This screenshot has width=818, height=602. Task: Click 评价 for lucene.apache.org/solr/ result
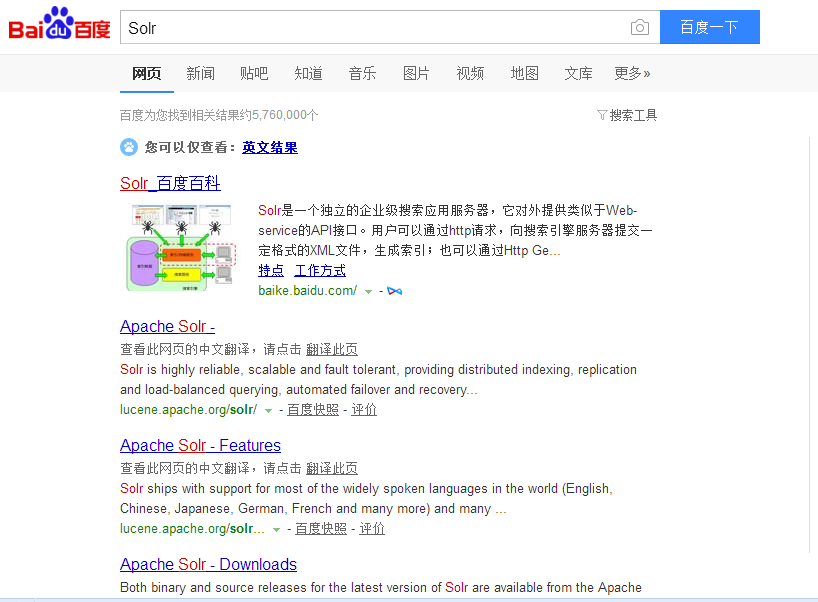click(x=364, y=410)
